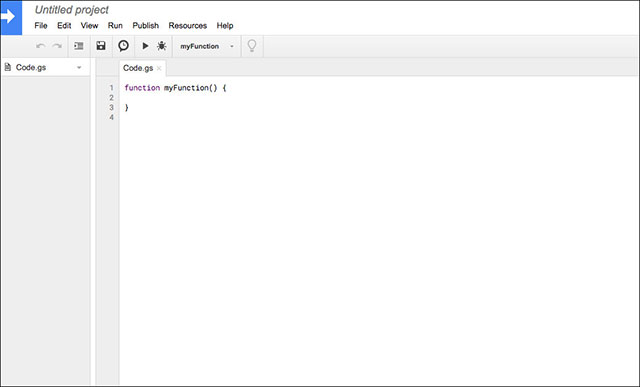Expand the Code.gs file options arrow in sidebar

point(79,68)
